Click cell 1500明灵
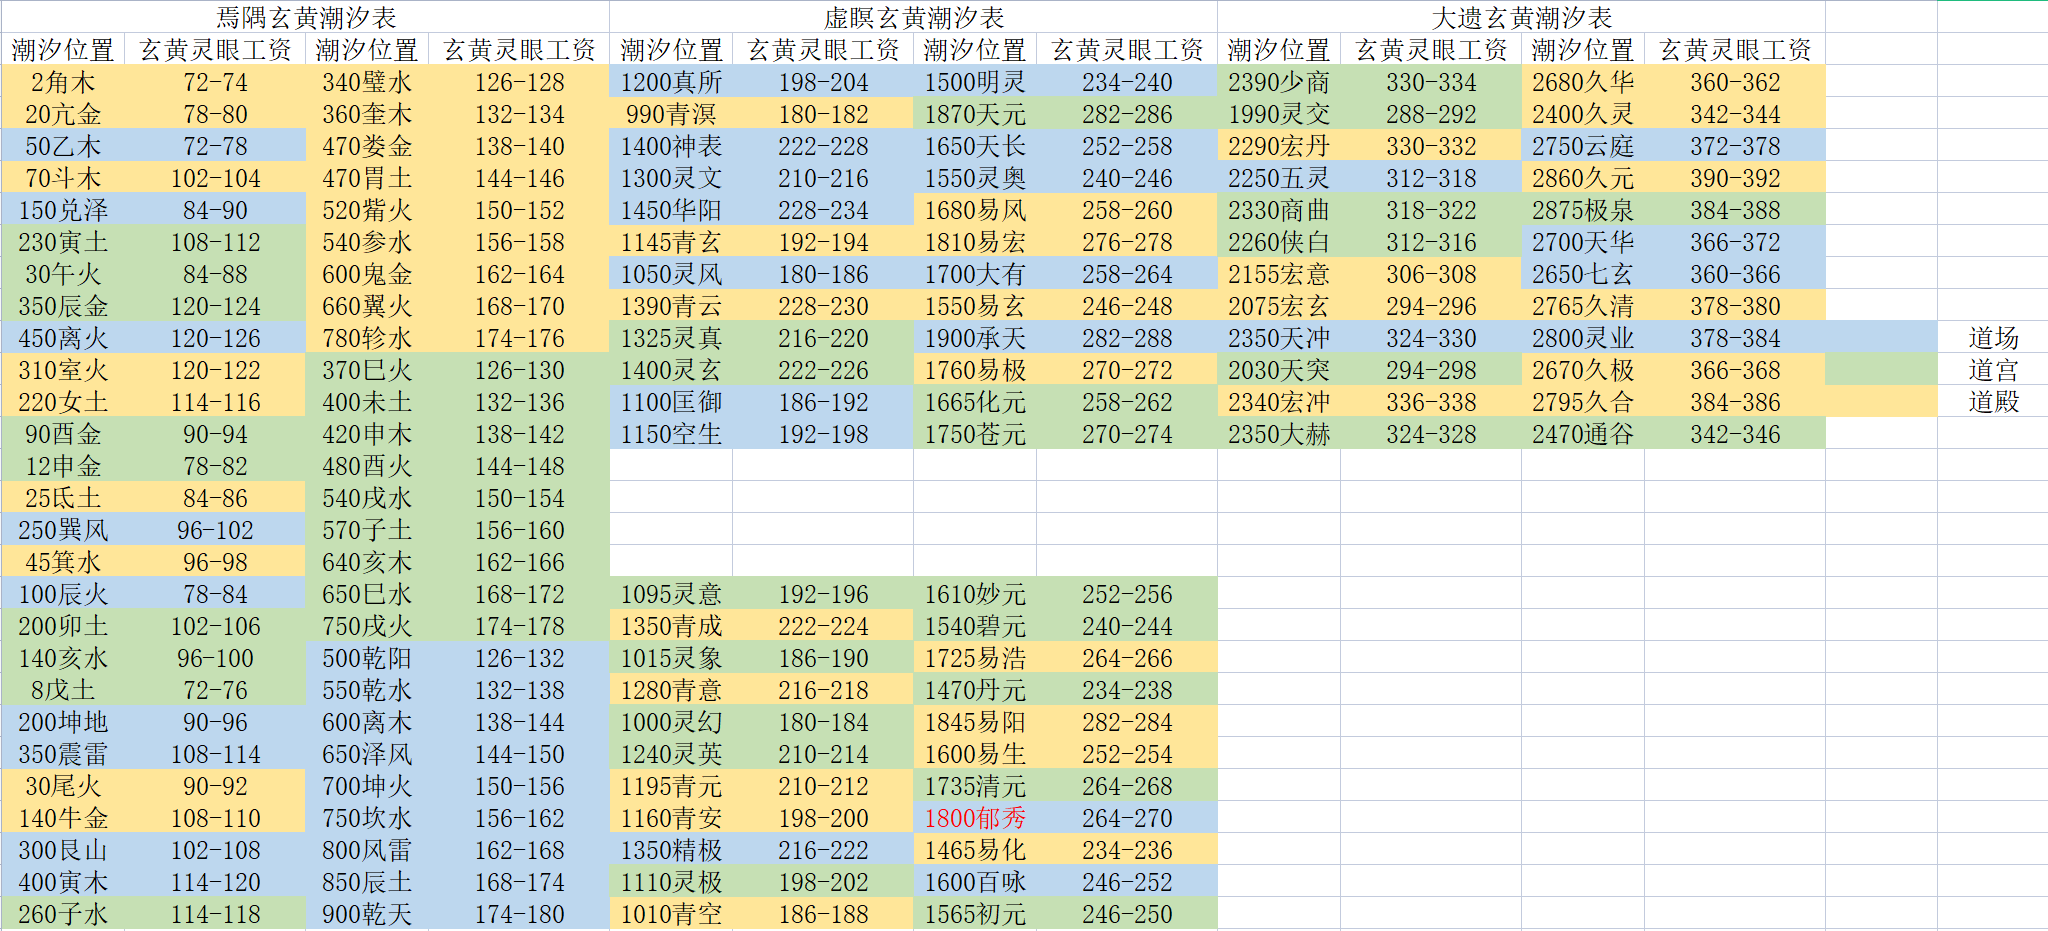 (x=975, y=81)
